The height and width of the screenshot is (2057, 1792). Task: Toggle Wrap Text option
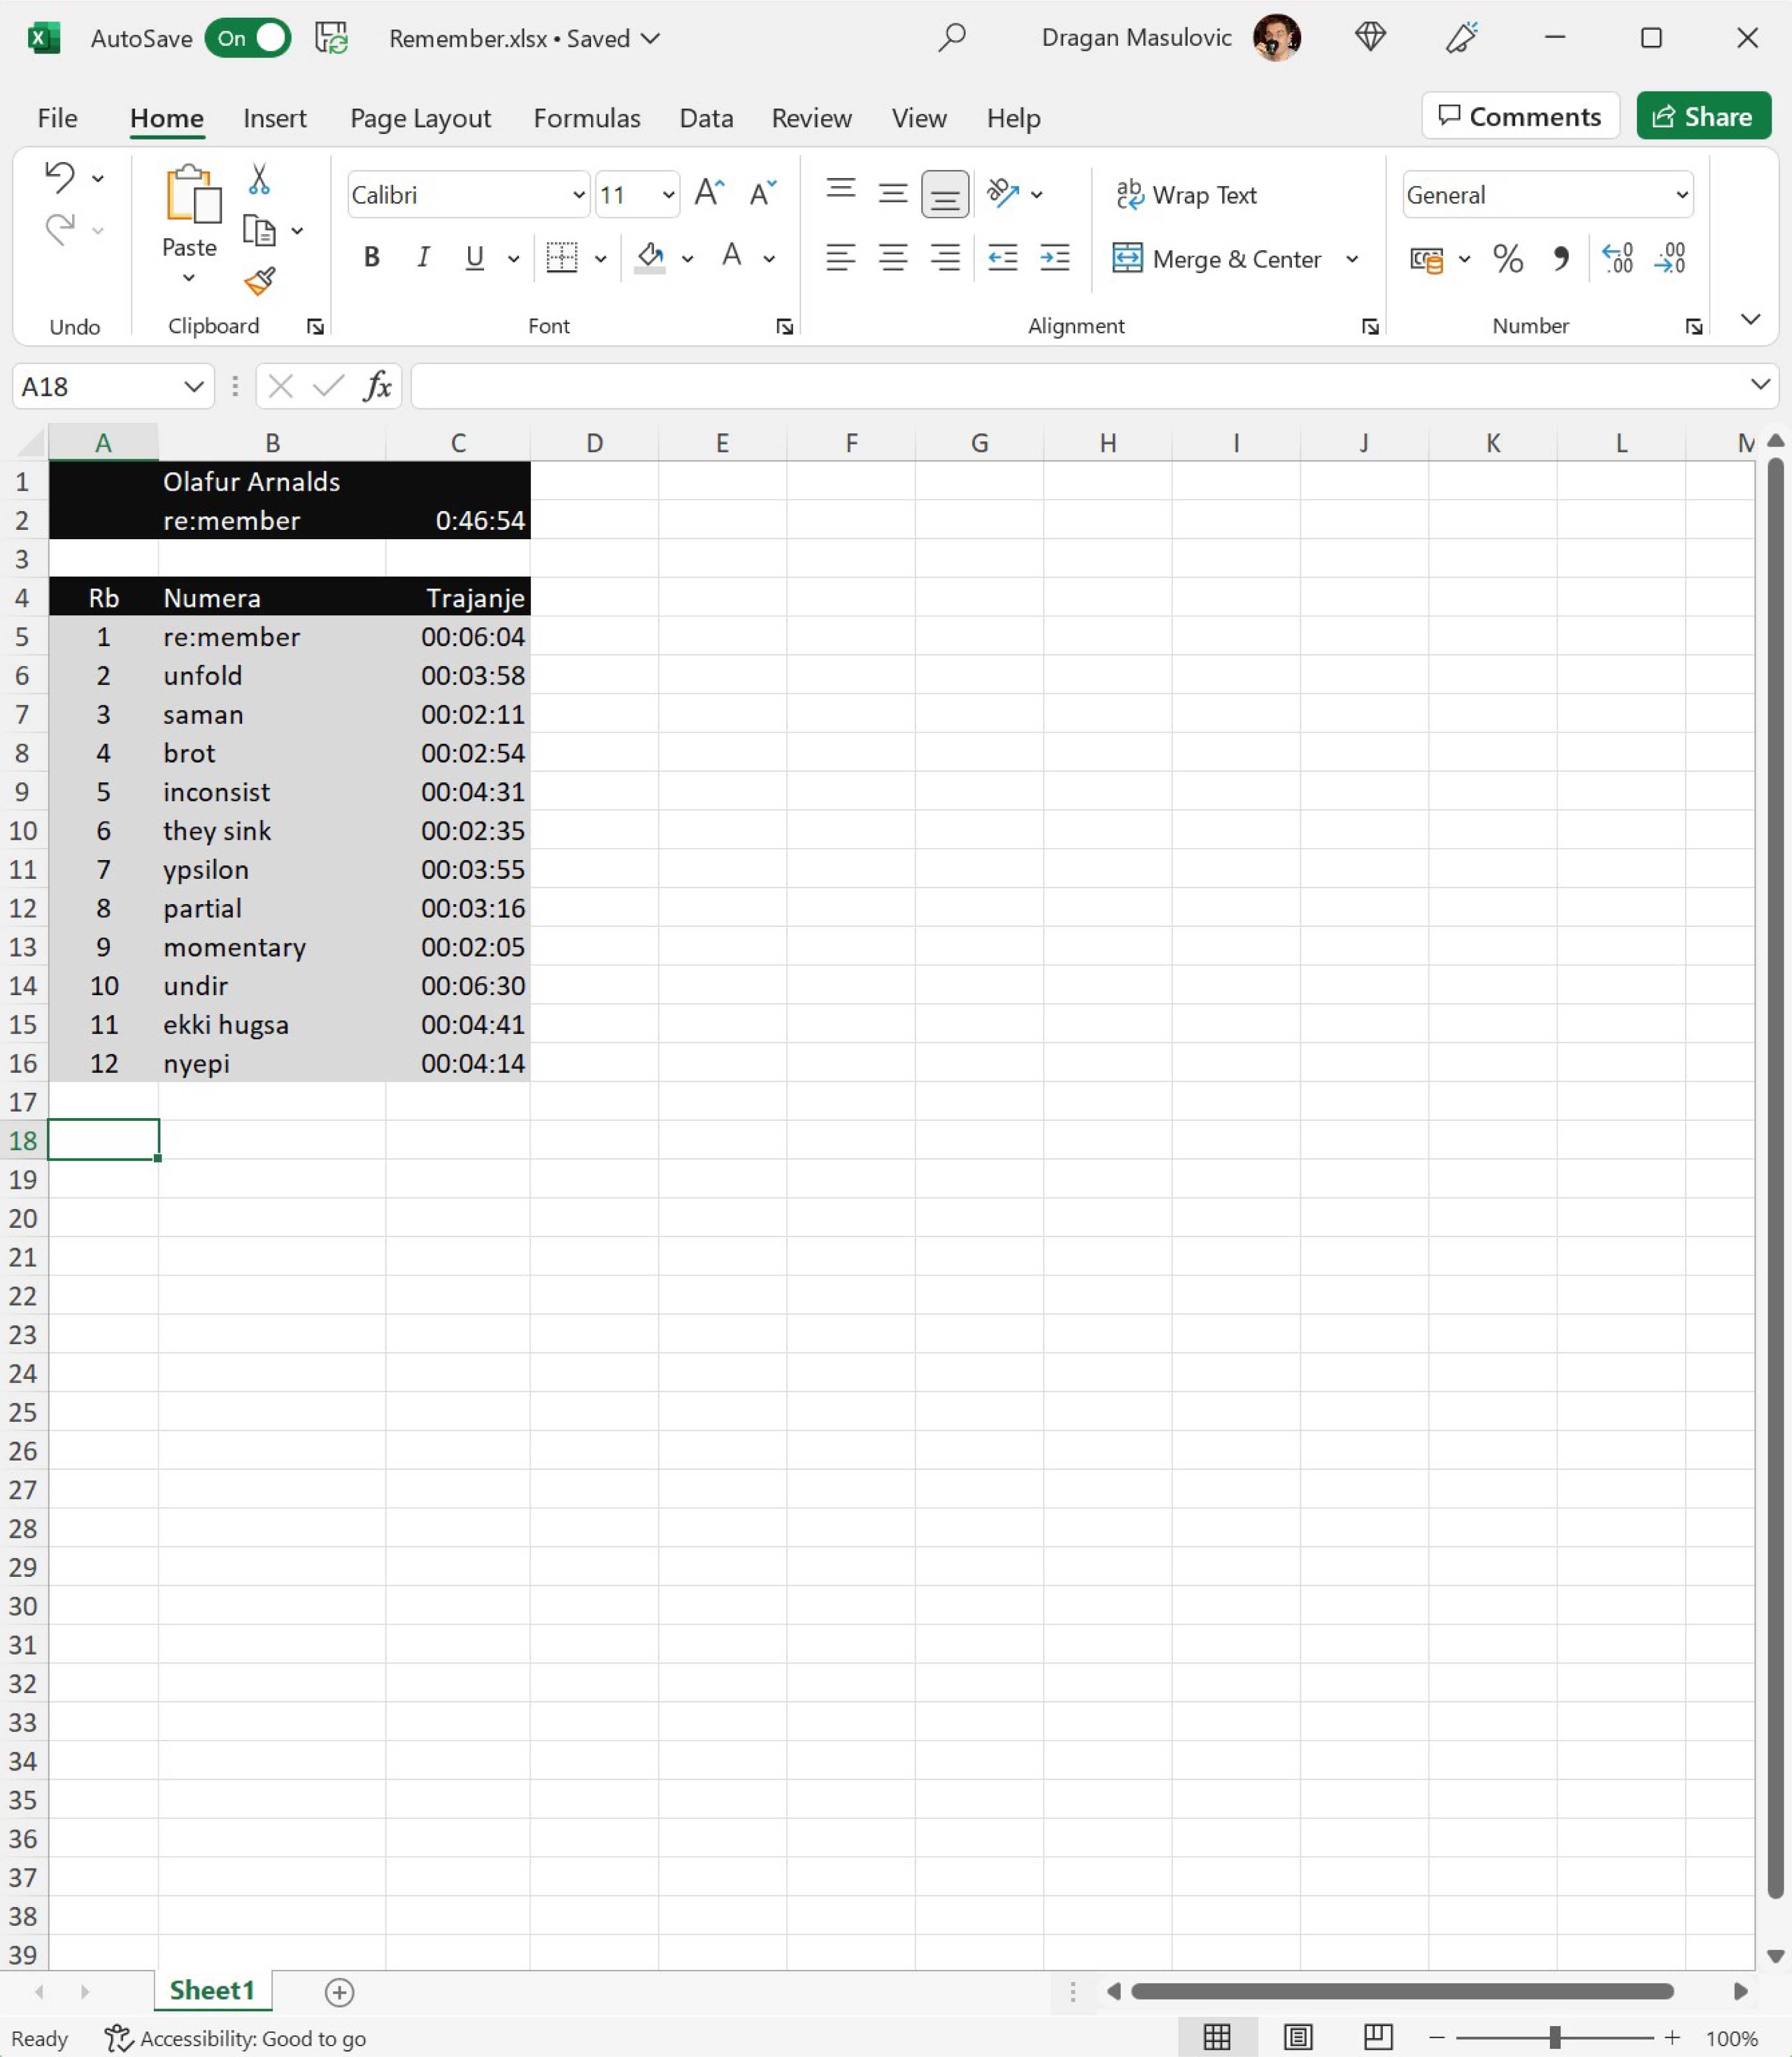(x=1186, y=194)
